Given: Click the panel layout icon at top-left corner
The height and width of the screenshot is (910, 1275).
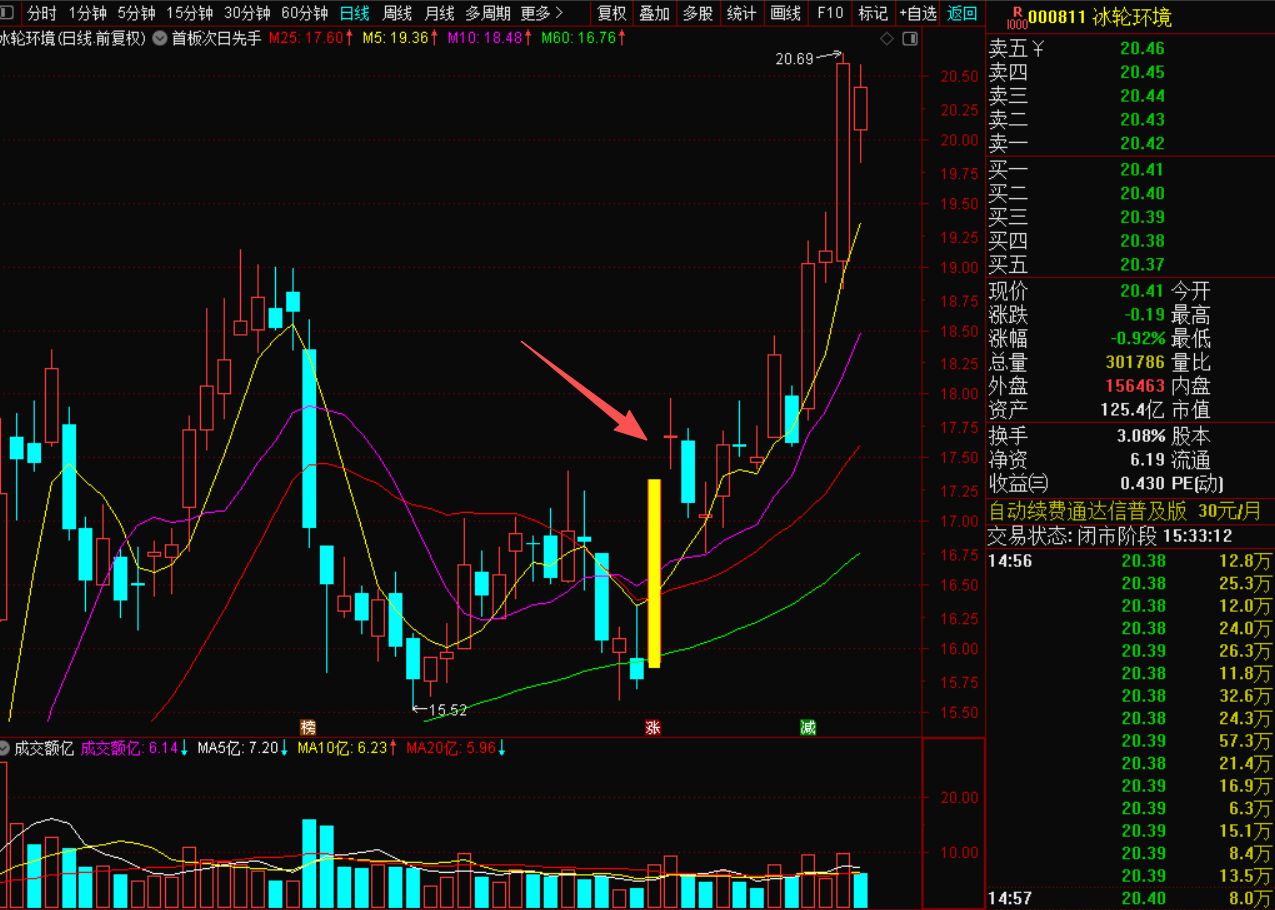Looking at the screenshot, I should (8, 13).
